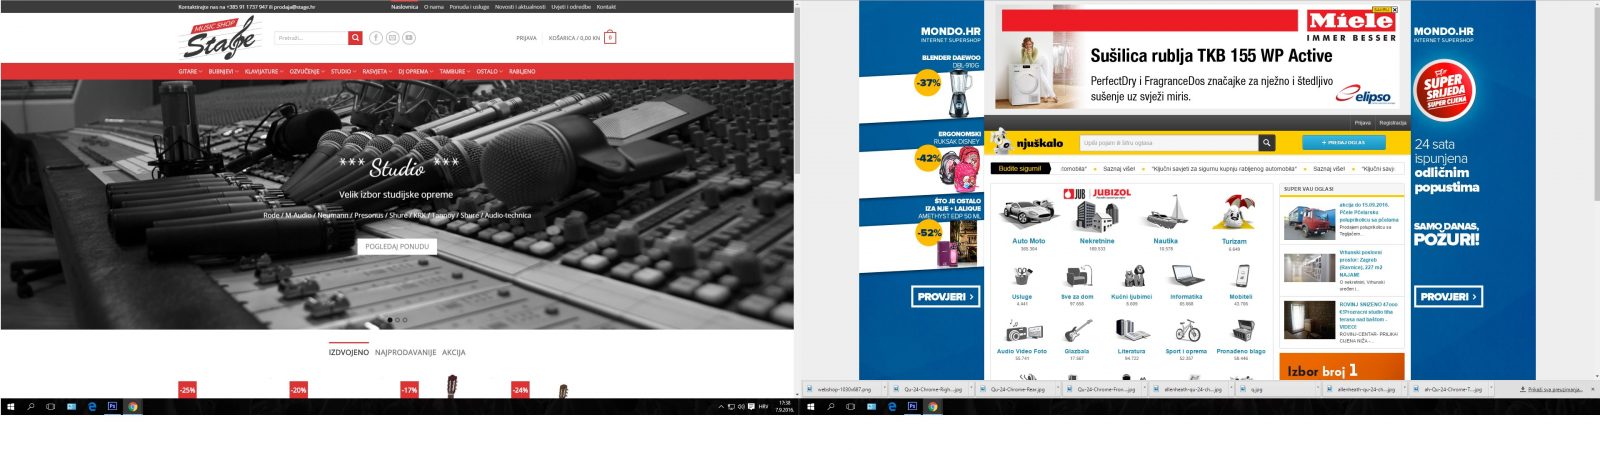Expand the STUDIO menu
The height and width of the screenshot is (450, 1600).
coord(343,72)
